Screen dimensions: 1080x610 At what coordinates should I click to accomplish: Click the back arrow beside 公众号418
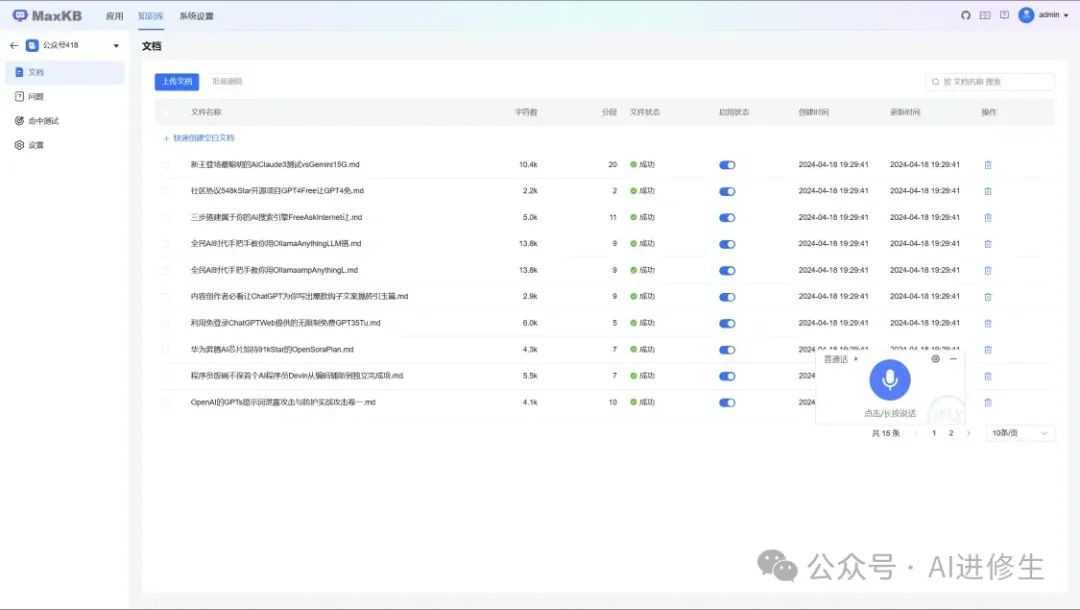tap(14, 45)
